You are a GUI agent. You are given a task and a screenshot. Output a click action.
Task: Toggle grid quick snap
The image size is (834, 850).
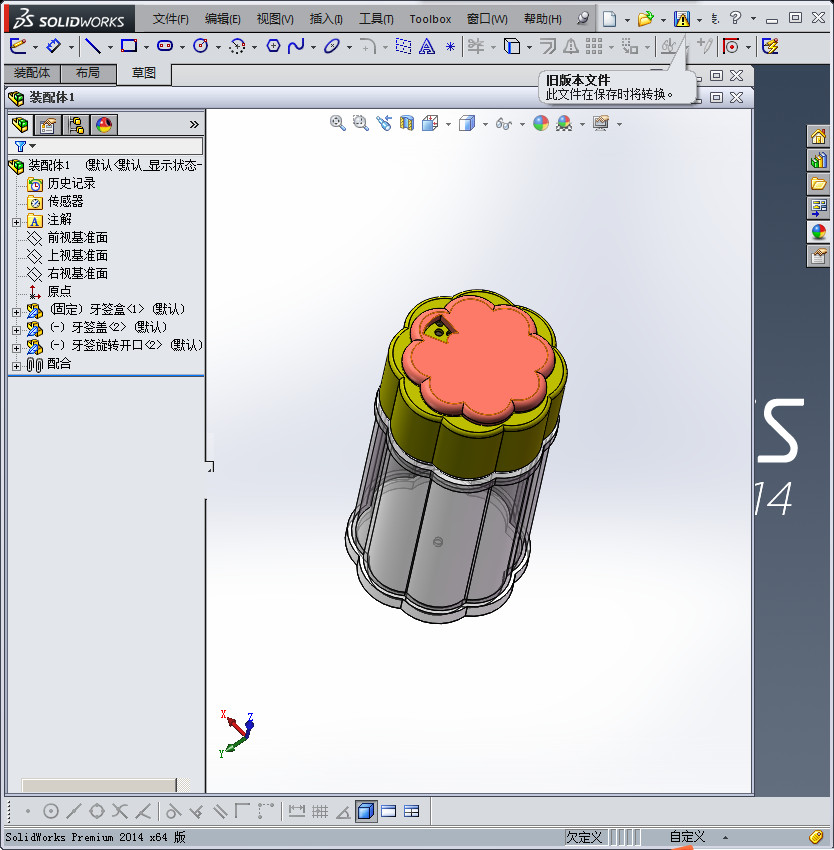[x=320, y=811]
